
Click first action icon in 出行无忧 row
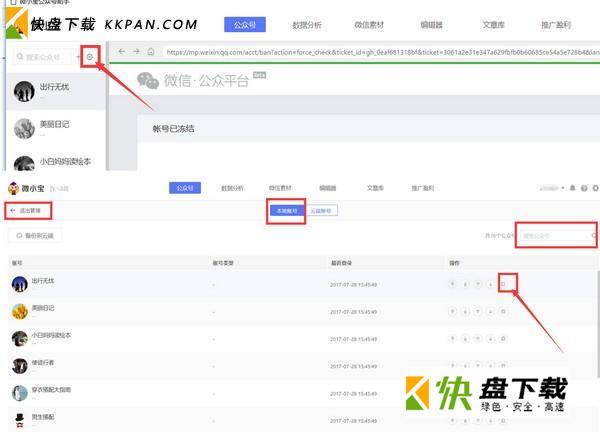[x=452, y=284]
